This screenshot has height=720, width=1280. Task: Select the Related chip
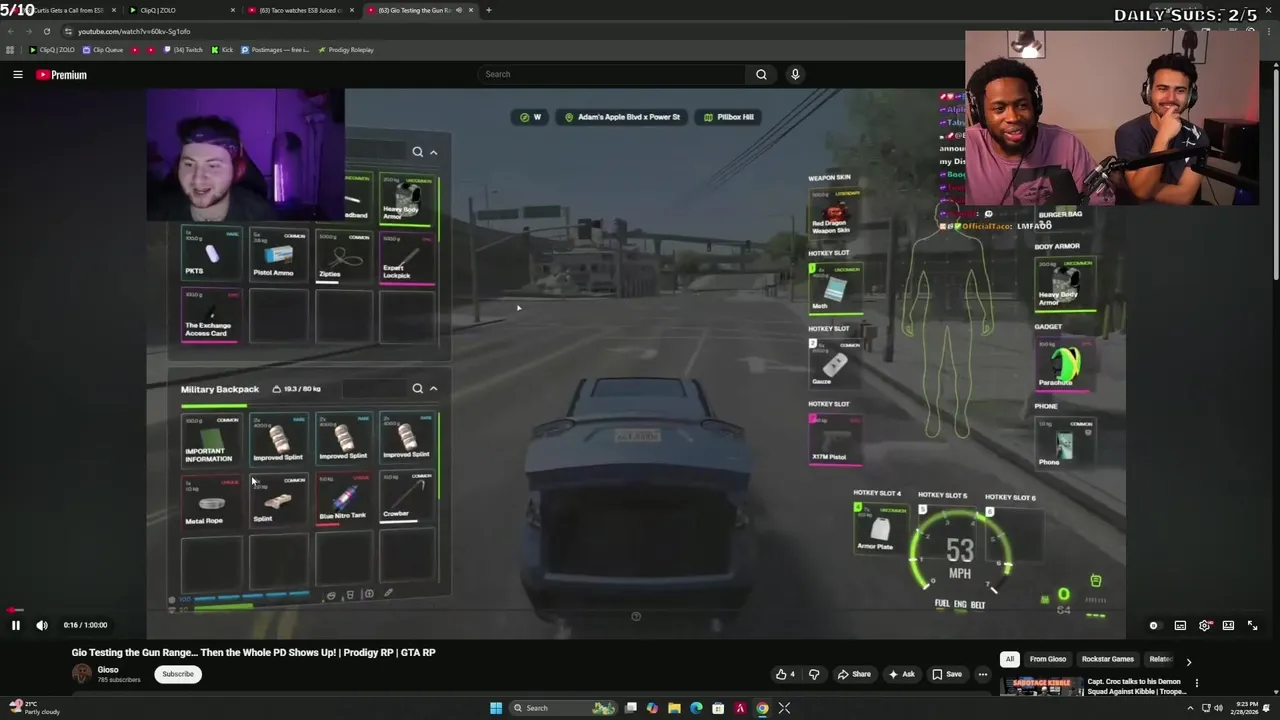[1160, 659]
